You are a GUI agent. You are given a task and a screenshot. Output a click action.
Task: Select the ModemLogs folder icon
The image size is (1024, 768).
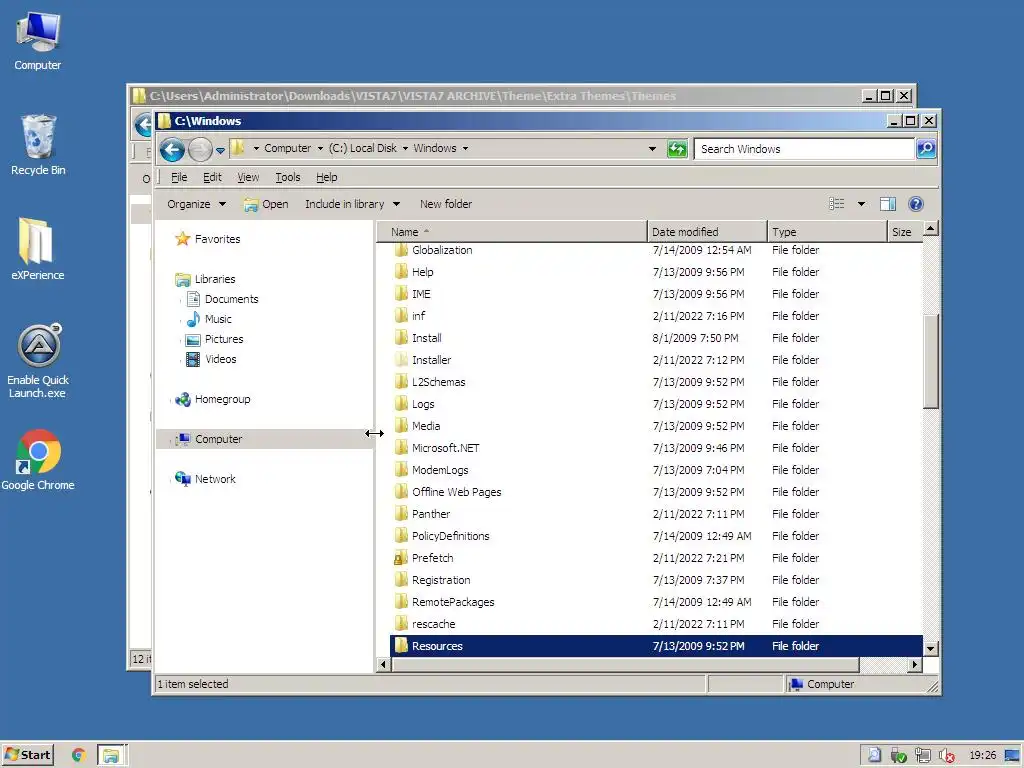point(402,470)
